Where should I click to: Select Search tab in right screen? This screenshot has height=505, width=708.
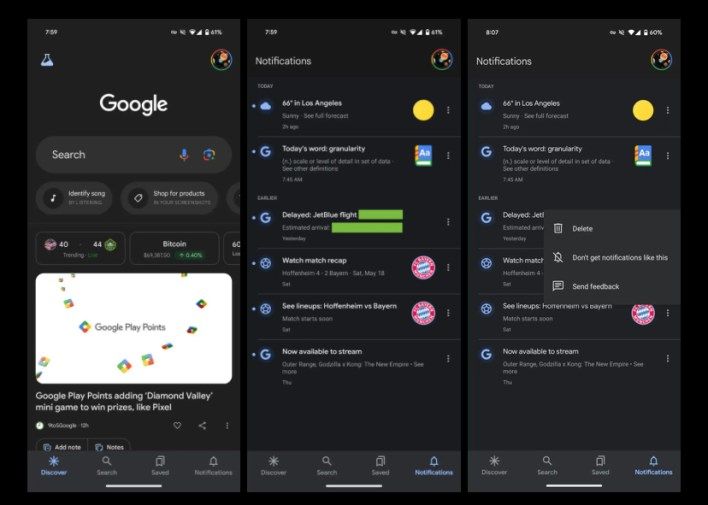tap(547, 466)
